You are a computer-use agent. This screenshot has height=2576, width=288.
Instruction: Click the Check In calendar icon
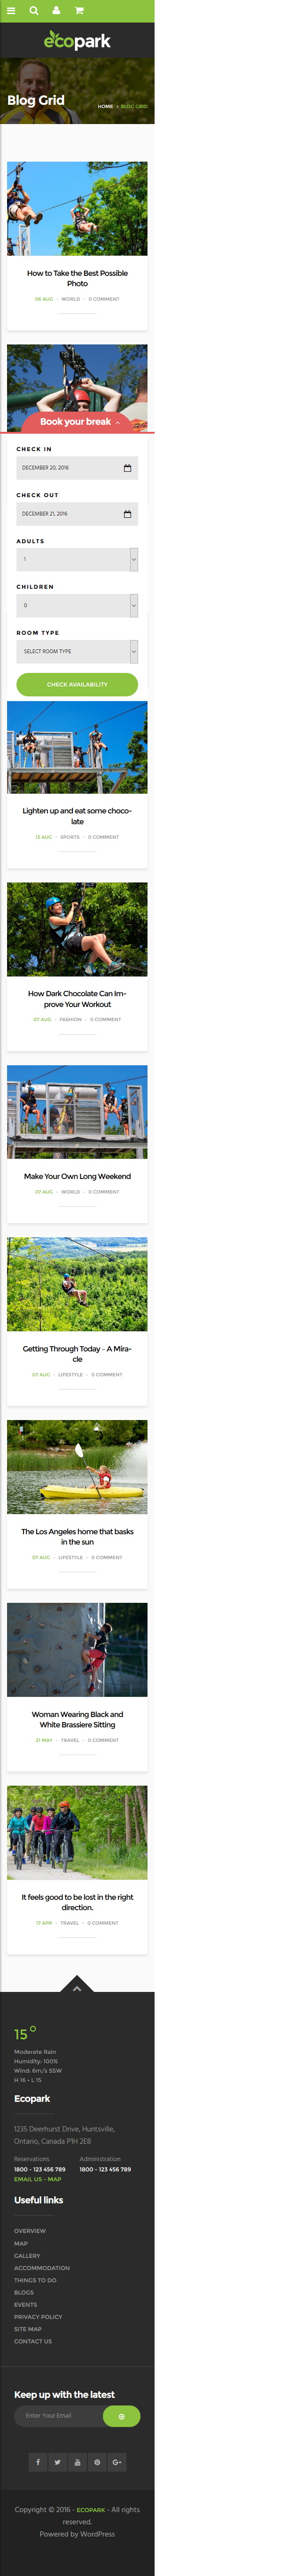pyautogui.click(x=127, y=468)
